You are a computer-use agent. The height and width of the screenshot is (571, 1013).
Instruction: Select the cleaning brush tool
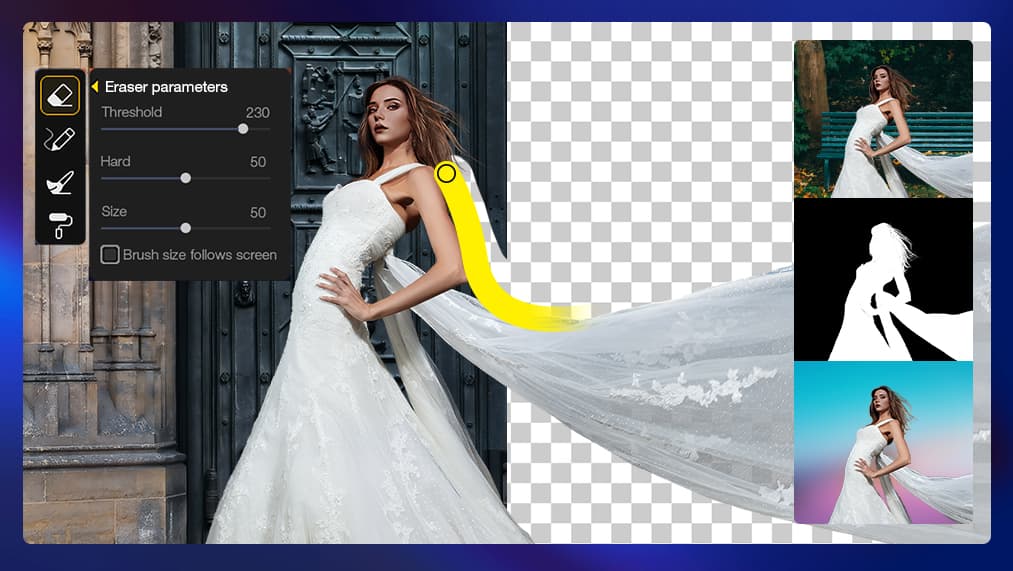point(60,182)
